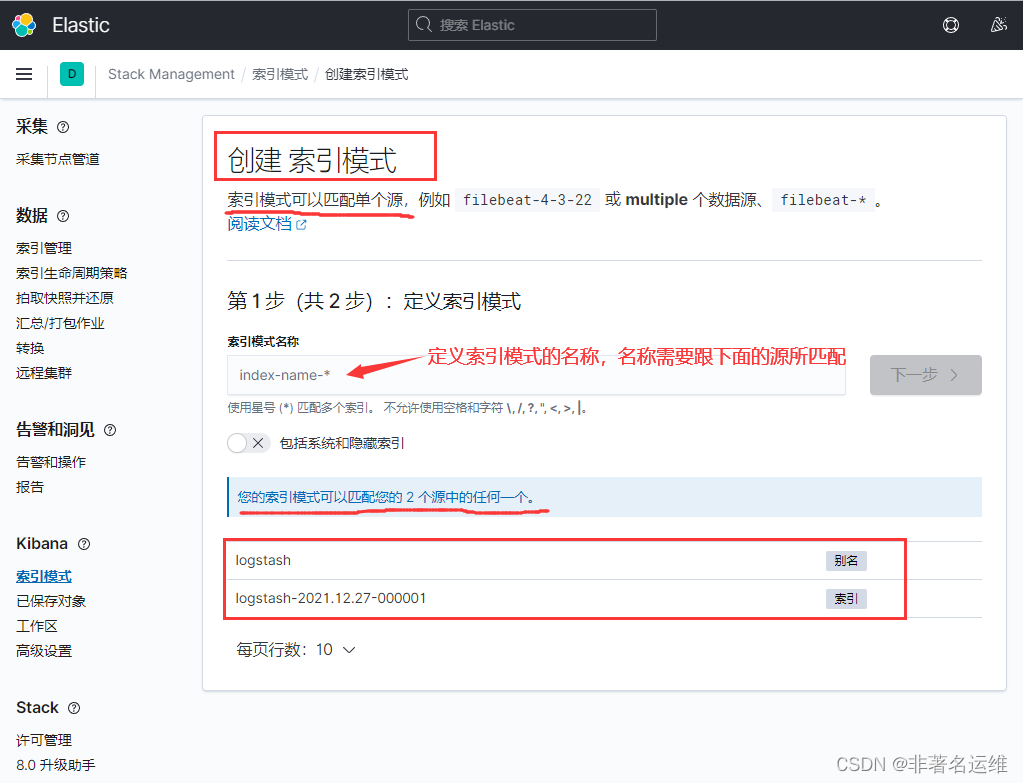
Task: Open 阅读文档 documentation link
Action: [260, 224]
